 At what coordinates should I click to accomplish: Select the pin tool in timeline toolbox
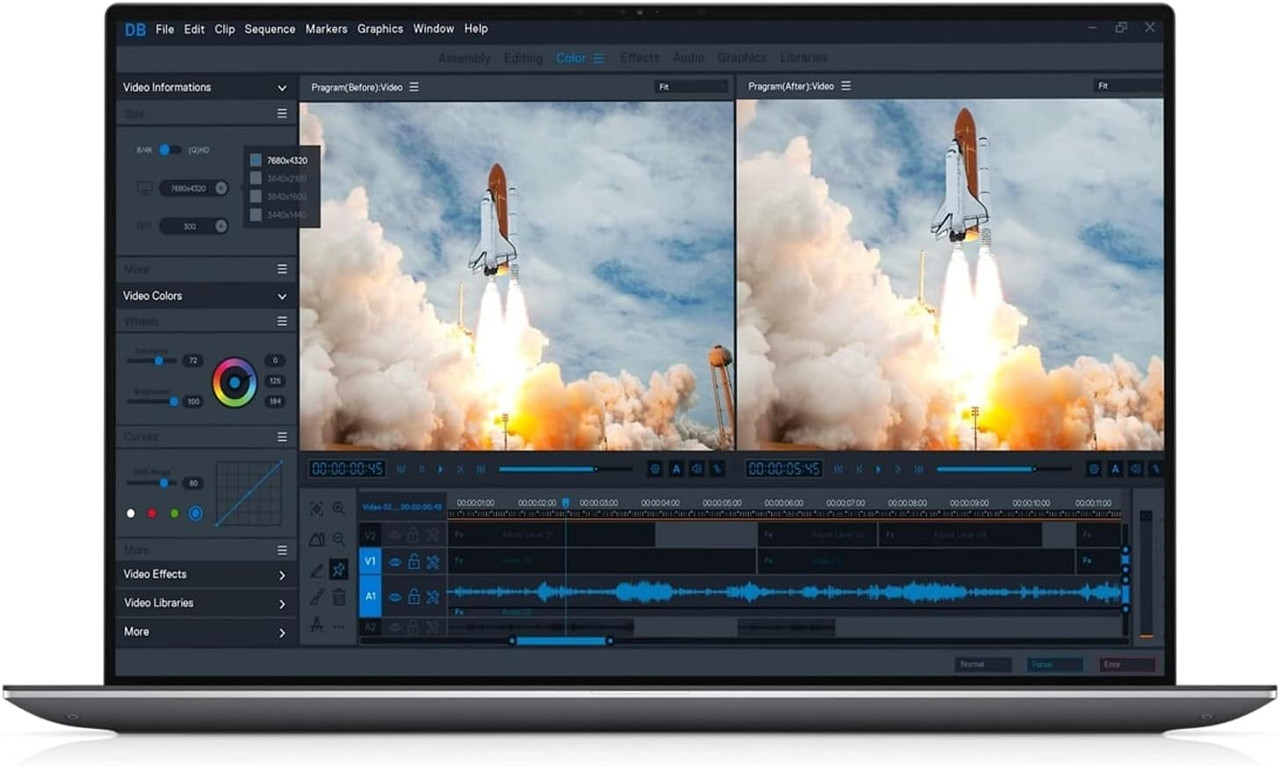coord(338,569)
